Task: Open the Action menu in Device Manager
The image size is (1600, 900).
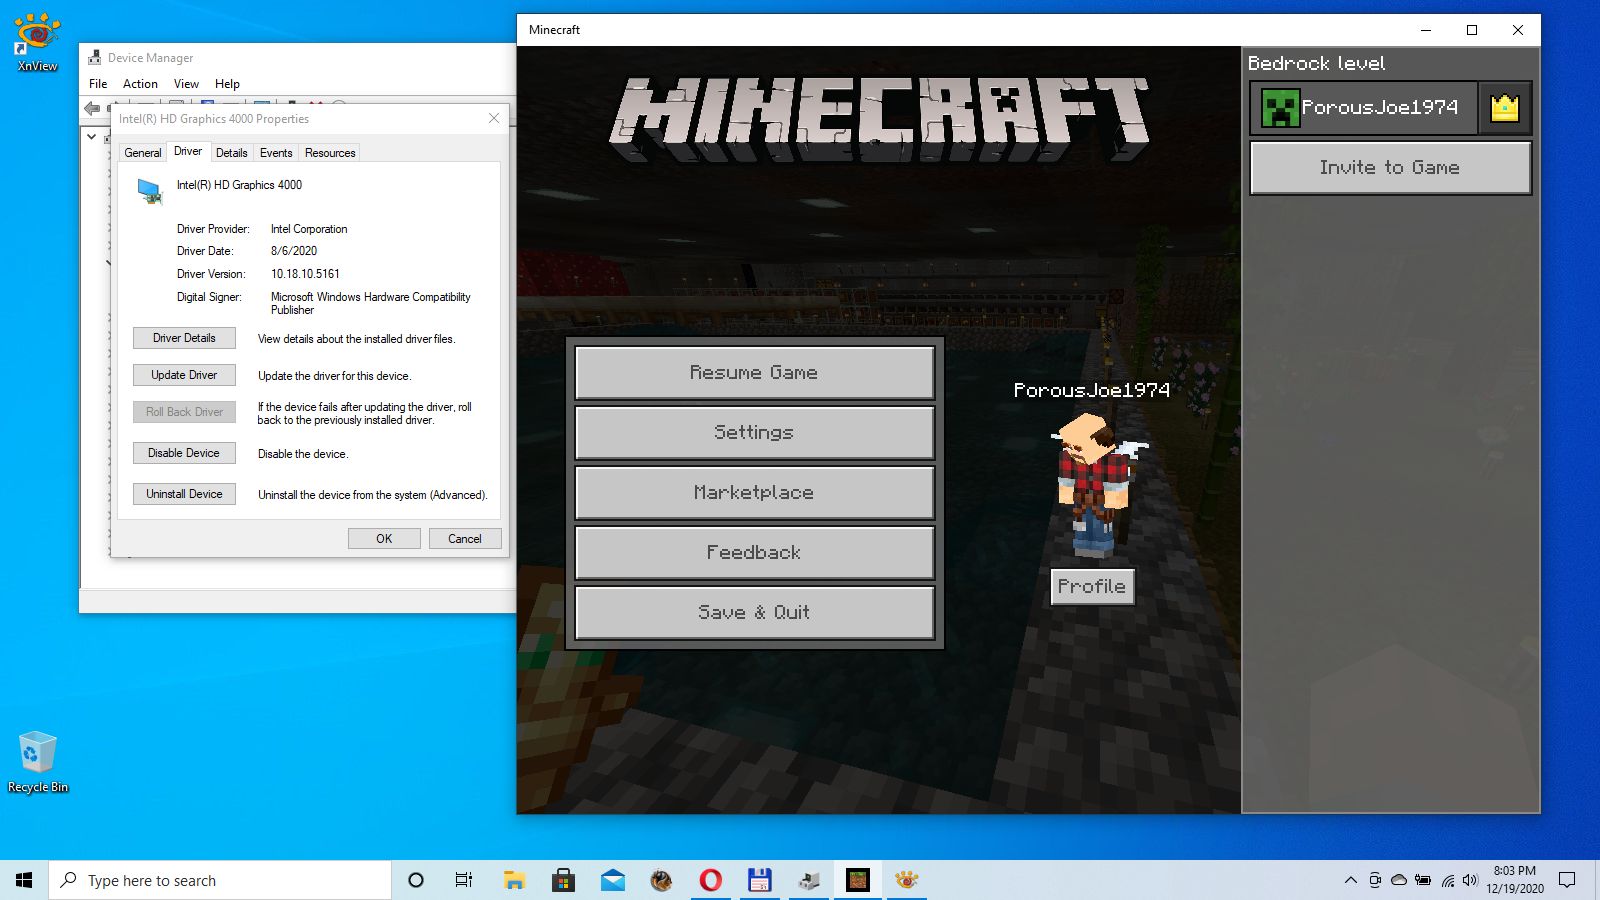Action: pyautogui.click(x=140, y=84)
